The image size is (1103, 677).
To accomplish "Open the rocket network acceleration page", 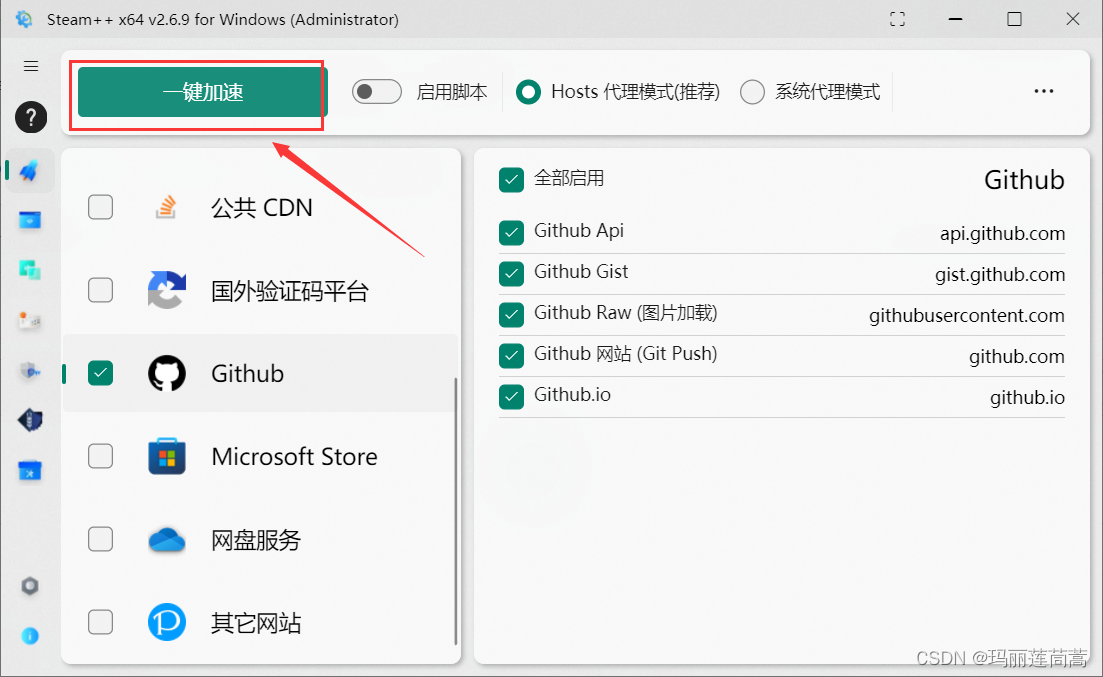I will coord(30,170).
